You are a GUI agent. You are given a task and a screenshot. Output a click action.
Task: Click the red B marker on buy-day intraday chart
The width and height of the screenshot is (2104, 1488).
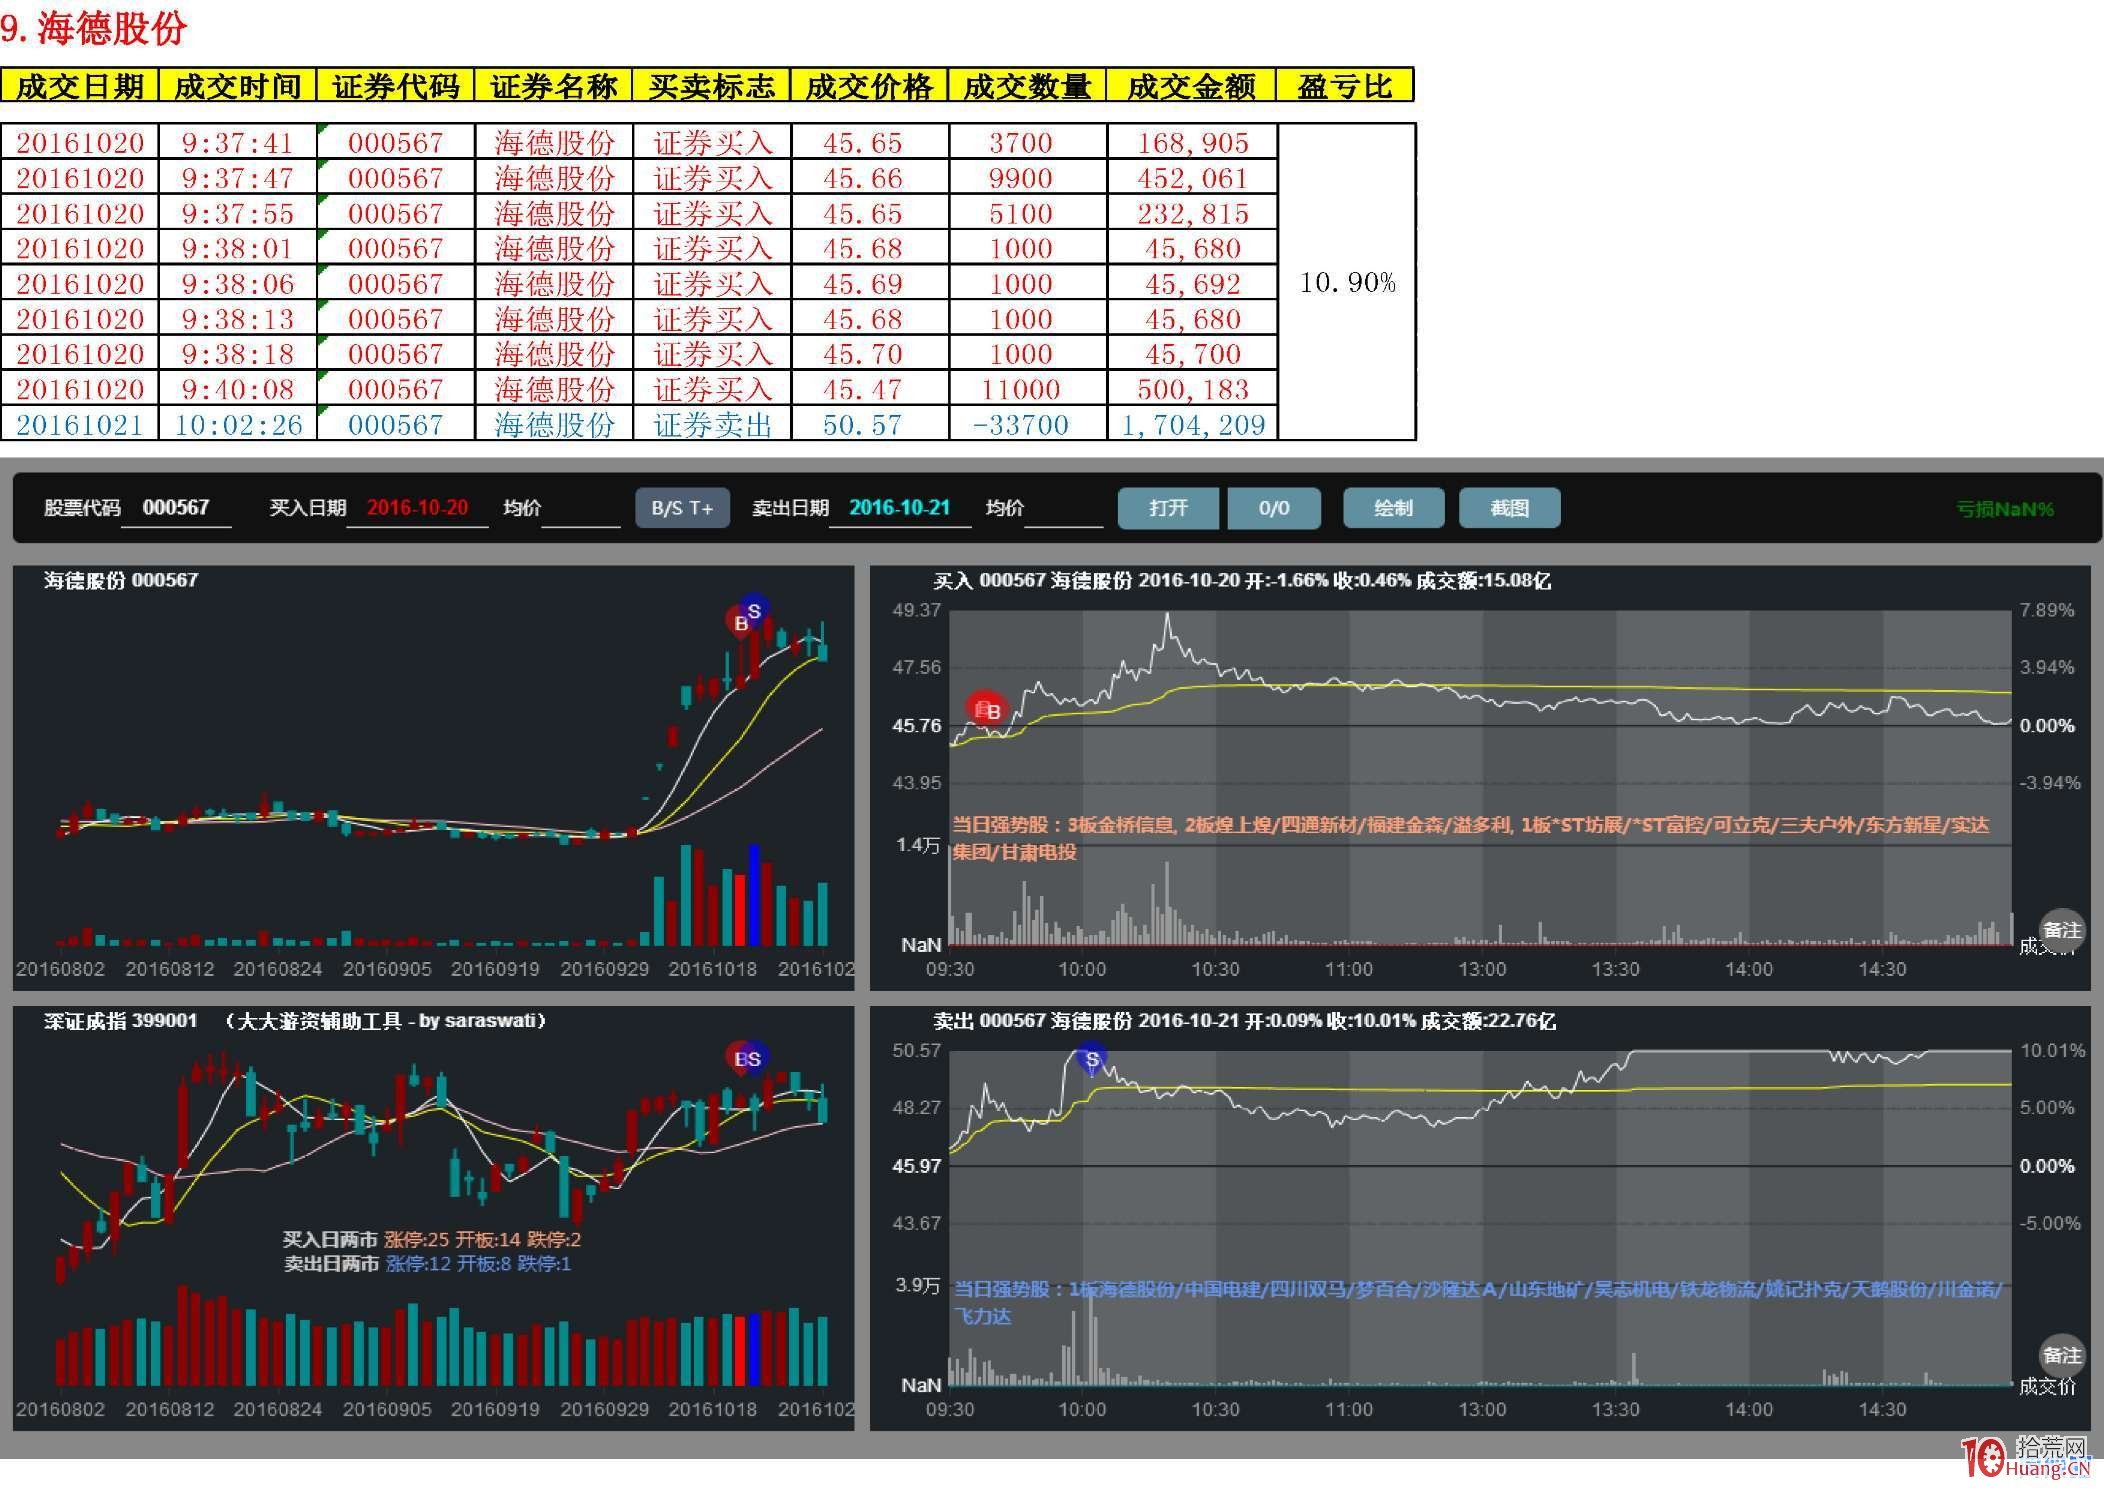pyautogui.click(x=988, y=710)
